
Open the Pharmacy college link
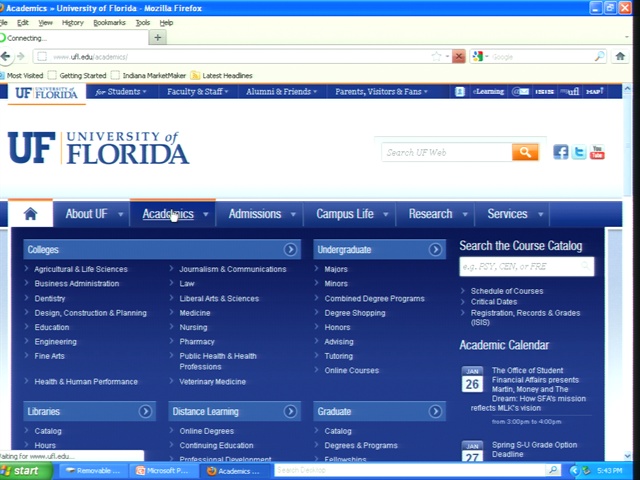[197, 342]
